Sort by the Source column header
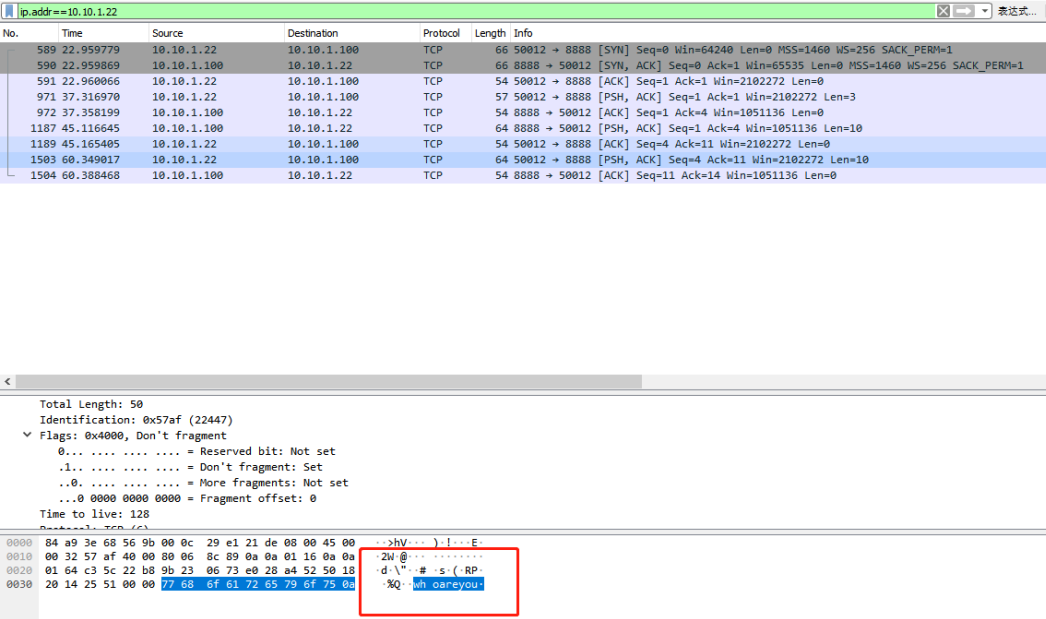Image resolution: width=1046 pixels, height=619 pixels. click(x=216, y=33)
